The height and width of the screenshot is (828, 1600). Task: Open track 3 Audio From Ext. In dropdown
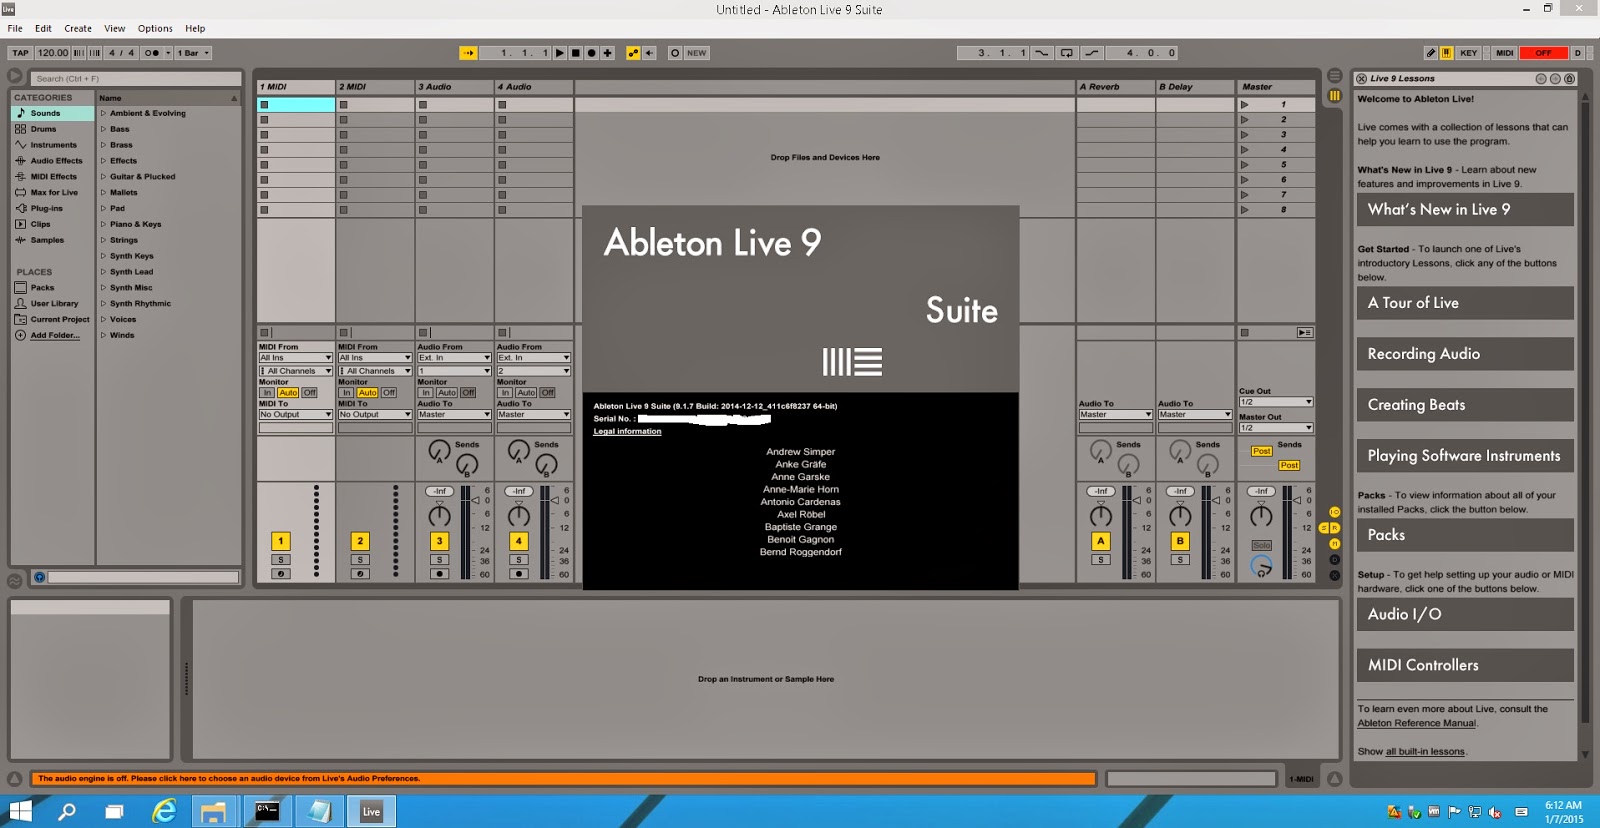point(454,358)
